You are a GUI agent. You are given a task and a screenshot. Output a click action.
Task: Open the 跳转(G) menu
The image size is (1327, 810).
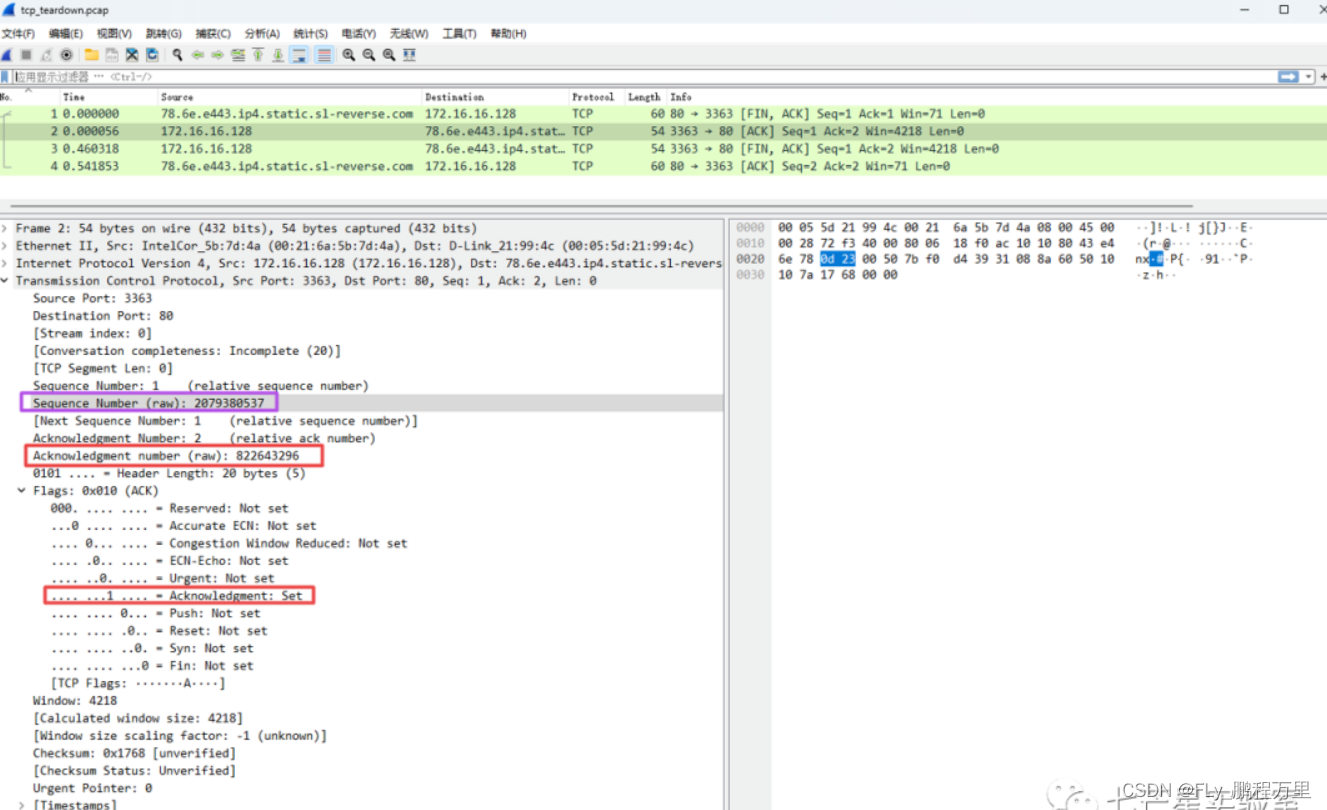tap(163, 34)
